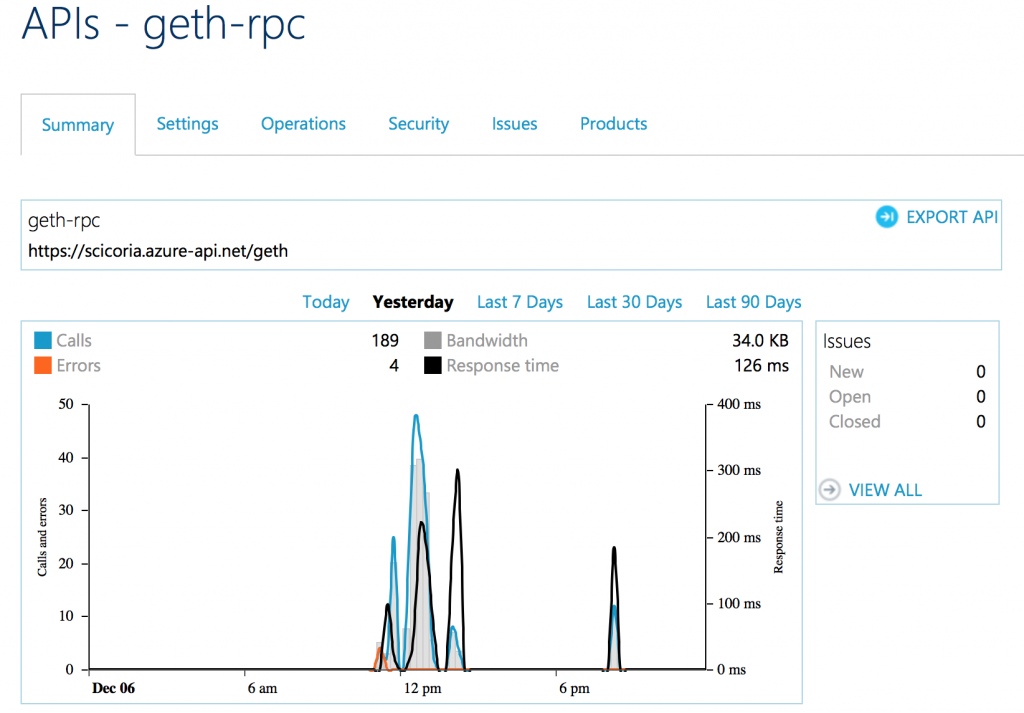Viewport: 1024px width, 713px height.
Task: Switch to the Operations tab
Action: click(303, 123)
